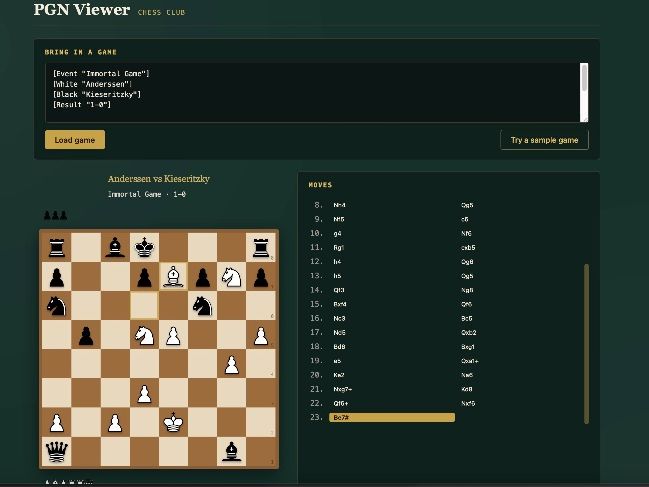This screenshot has height=487, width=649.
Task: Click the Load game button
Action: point(75,140)
